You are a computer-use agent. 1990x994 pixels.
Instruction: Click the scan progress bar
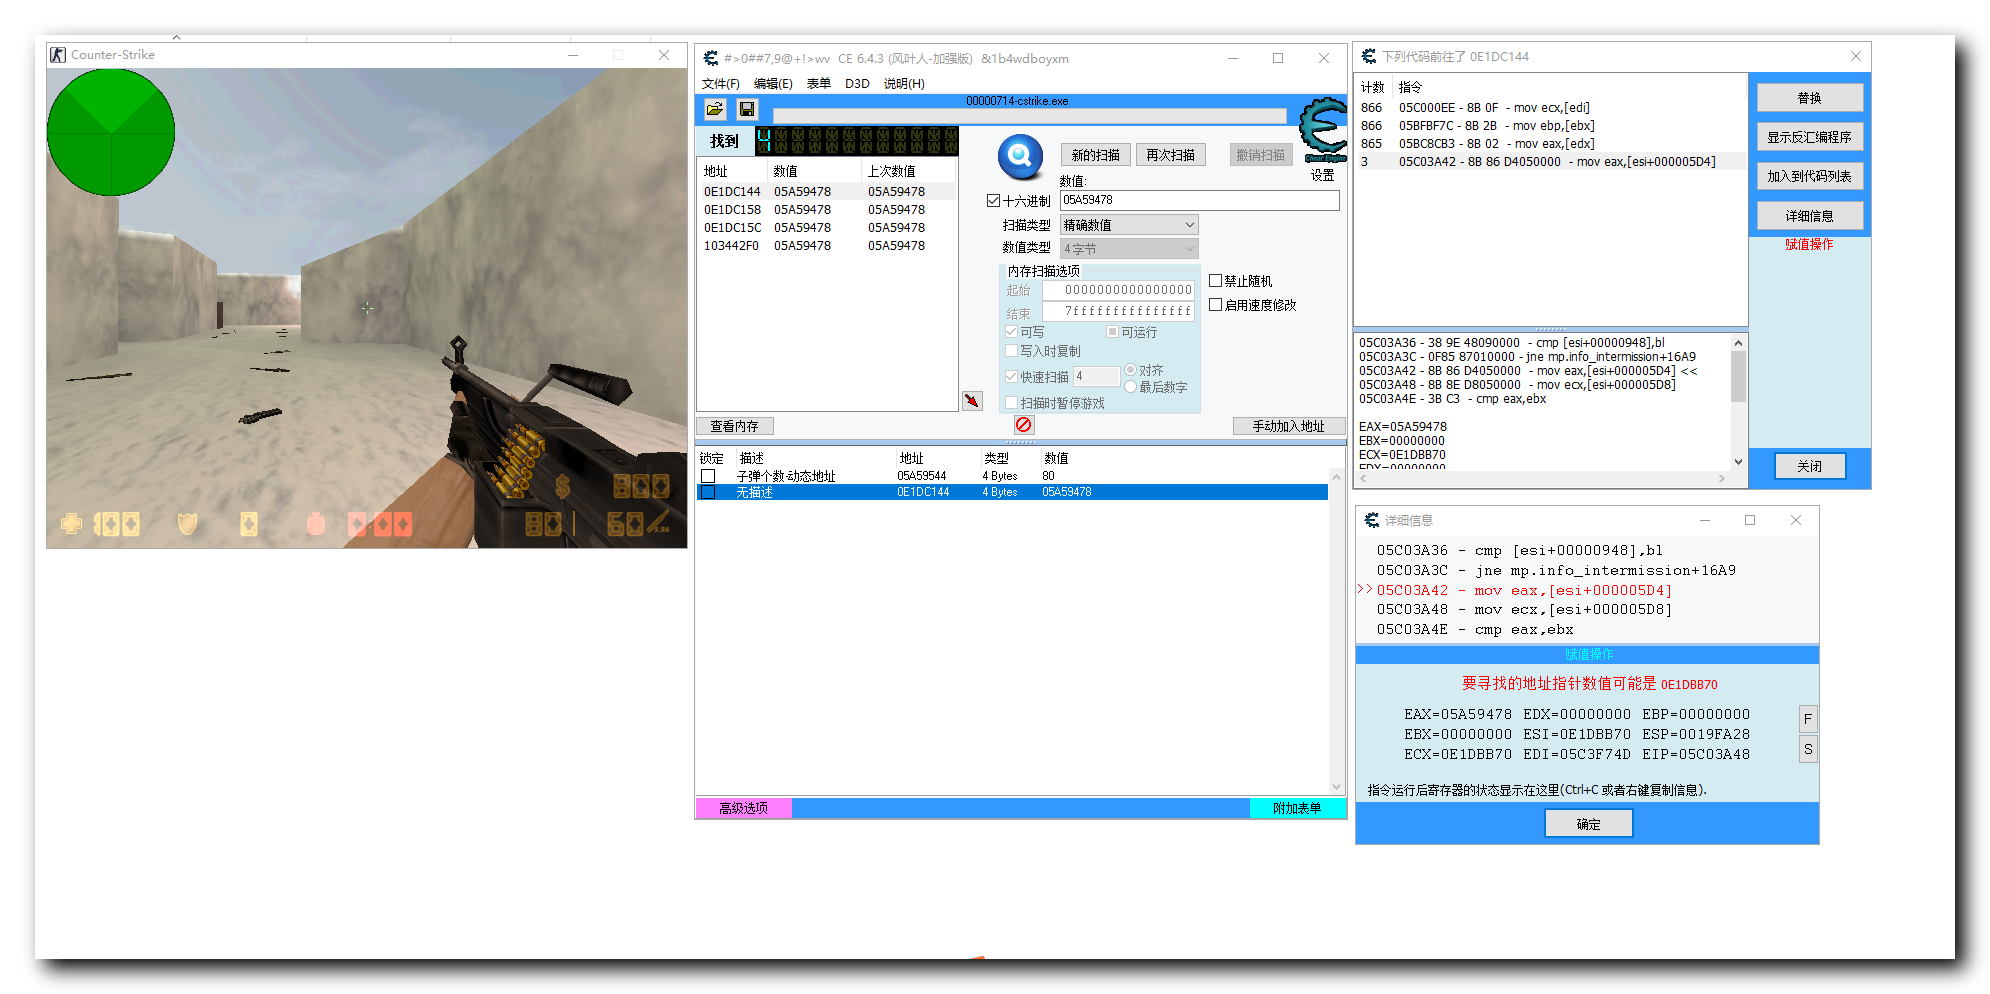pos(1029,117)
